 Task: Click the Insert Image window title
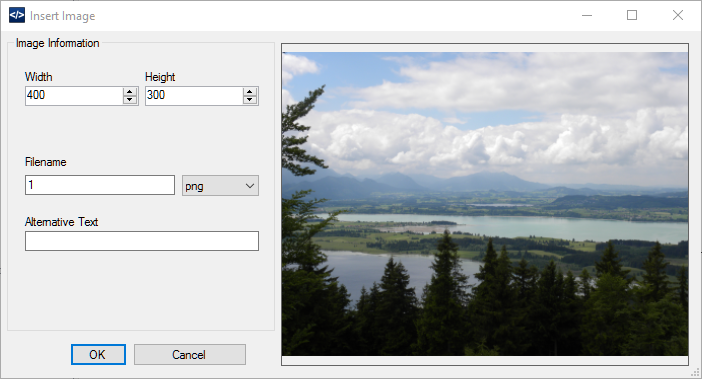63,16
